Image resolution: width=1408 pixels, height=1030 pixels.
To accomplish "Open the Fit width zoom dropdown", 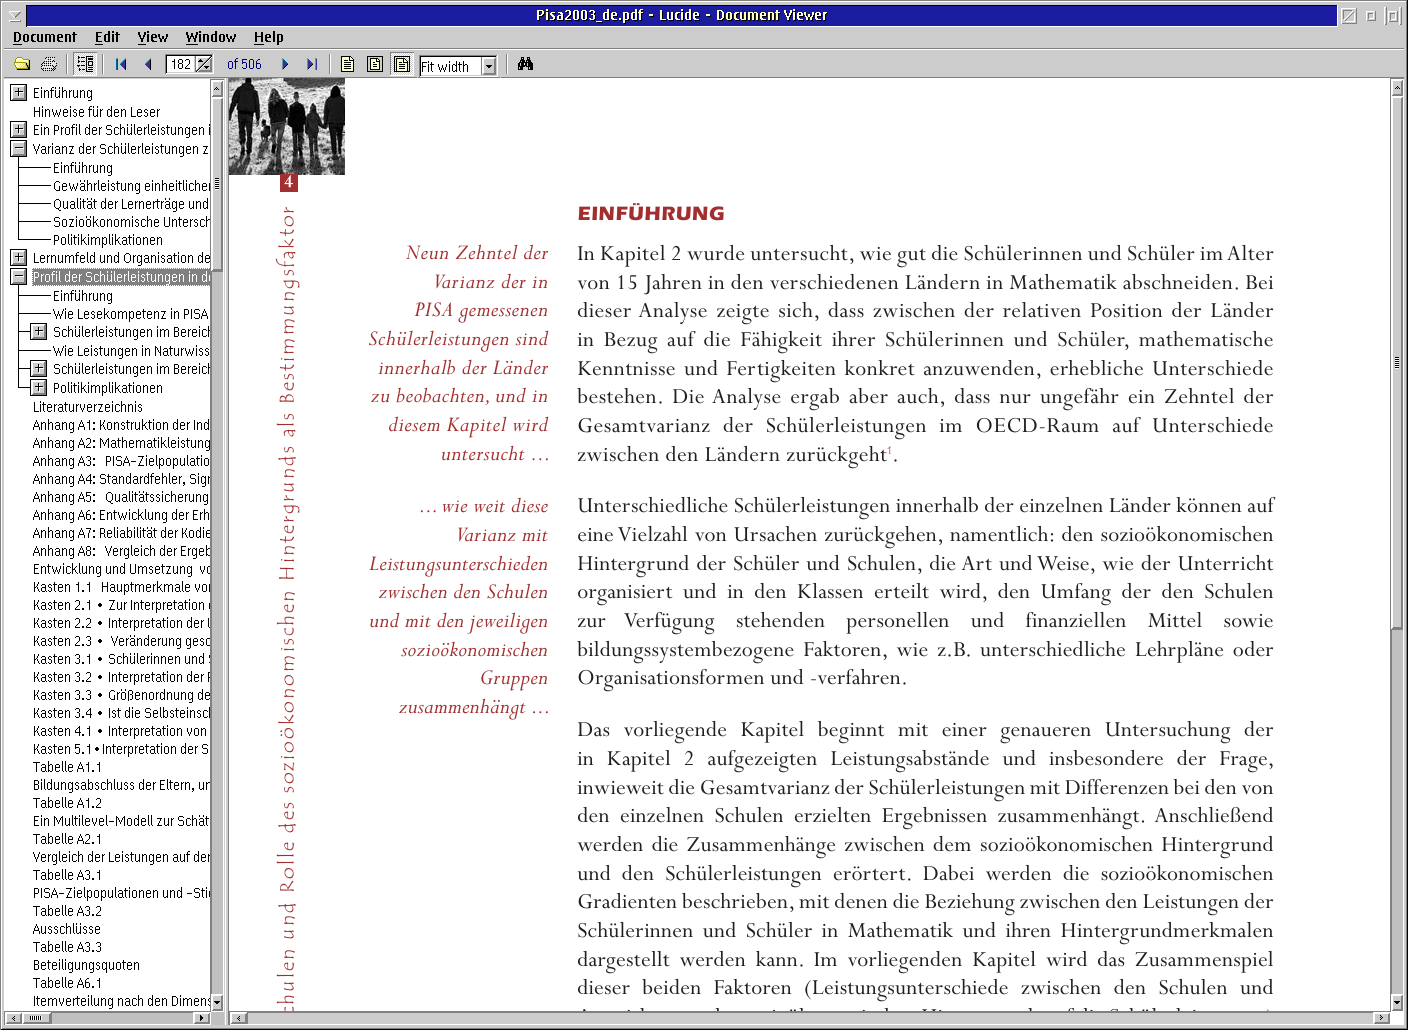I will (x=489, y=66).
